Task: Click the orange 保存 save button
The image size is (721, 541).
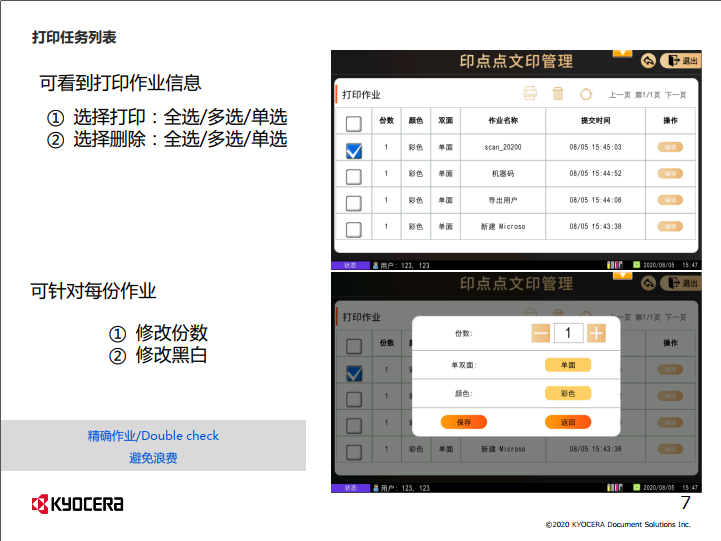Action: point(464,422)
